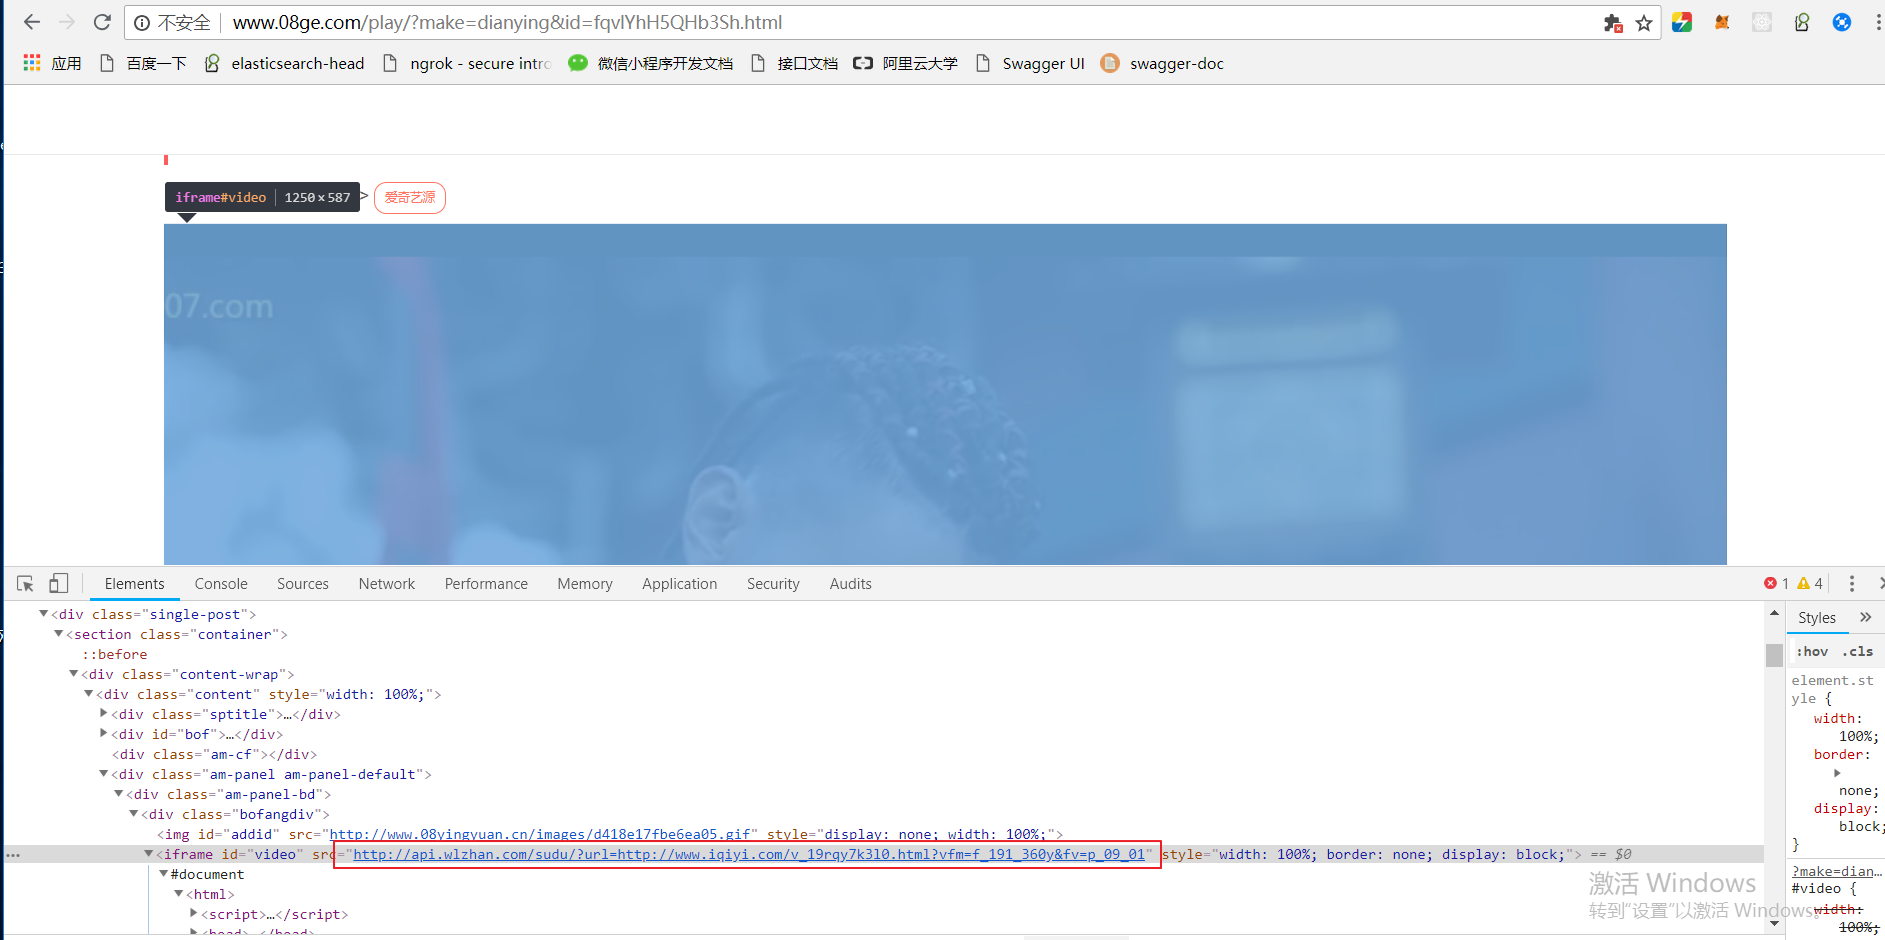Image resolution: width=1885 pixels, height=940 pixels.
Task: Open the 阿里云大学 bookmark
Action: coord(905,63)
